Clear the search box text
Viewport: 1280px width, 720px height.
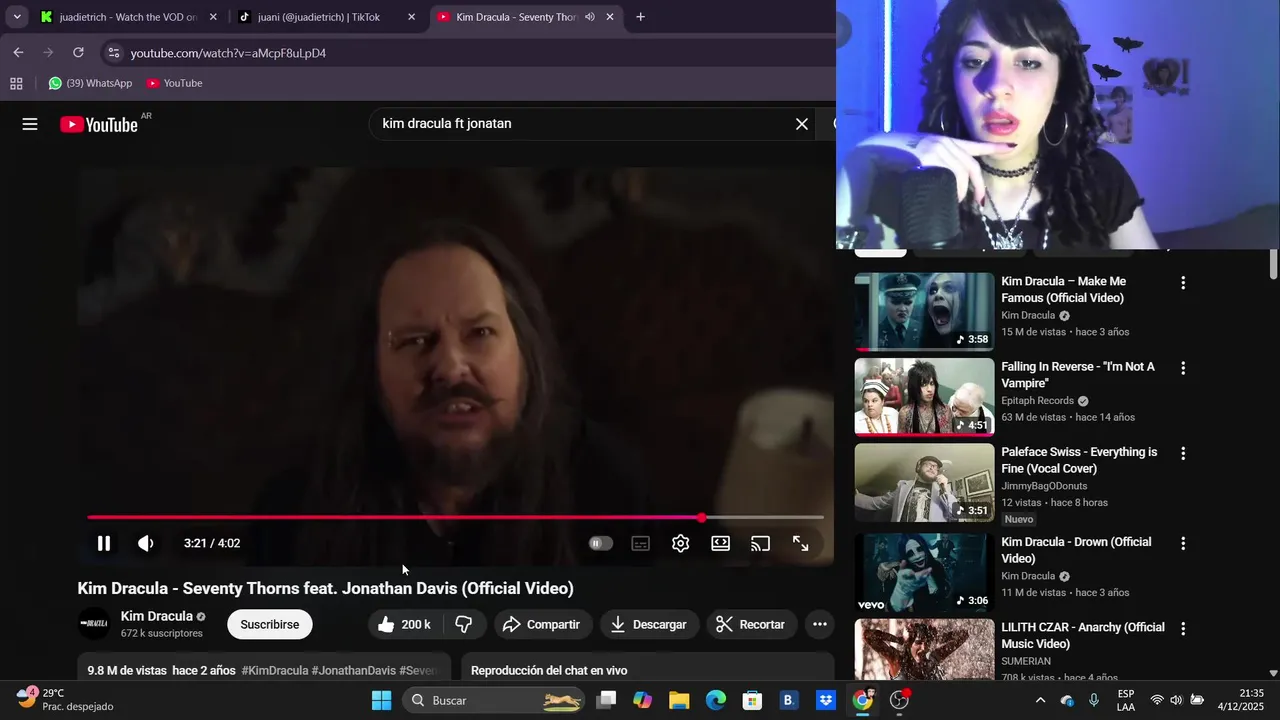802,124
